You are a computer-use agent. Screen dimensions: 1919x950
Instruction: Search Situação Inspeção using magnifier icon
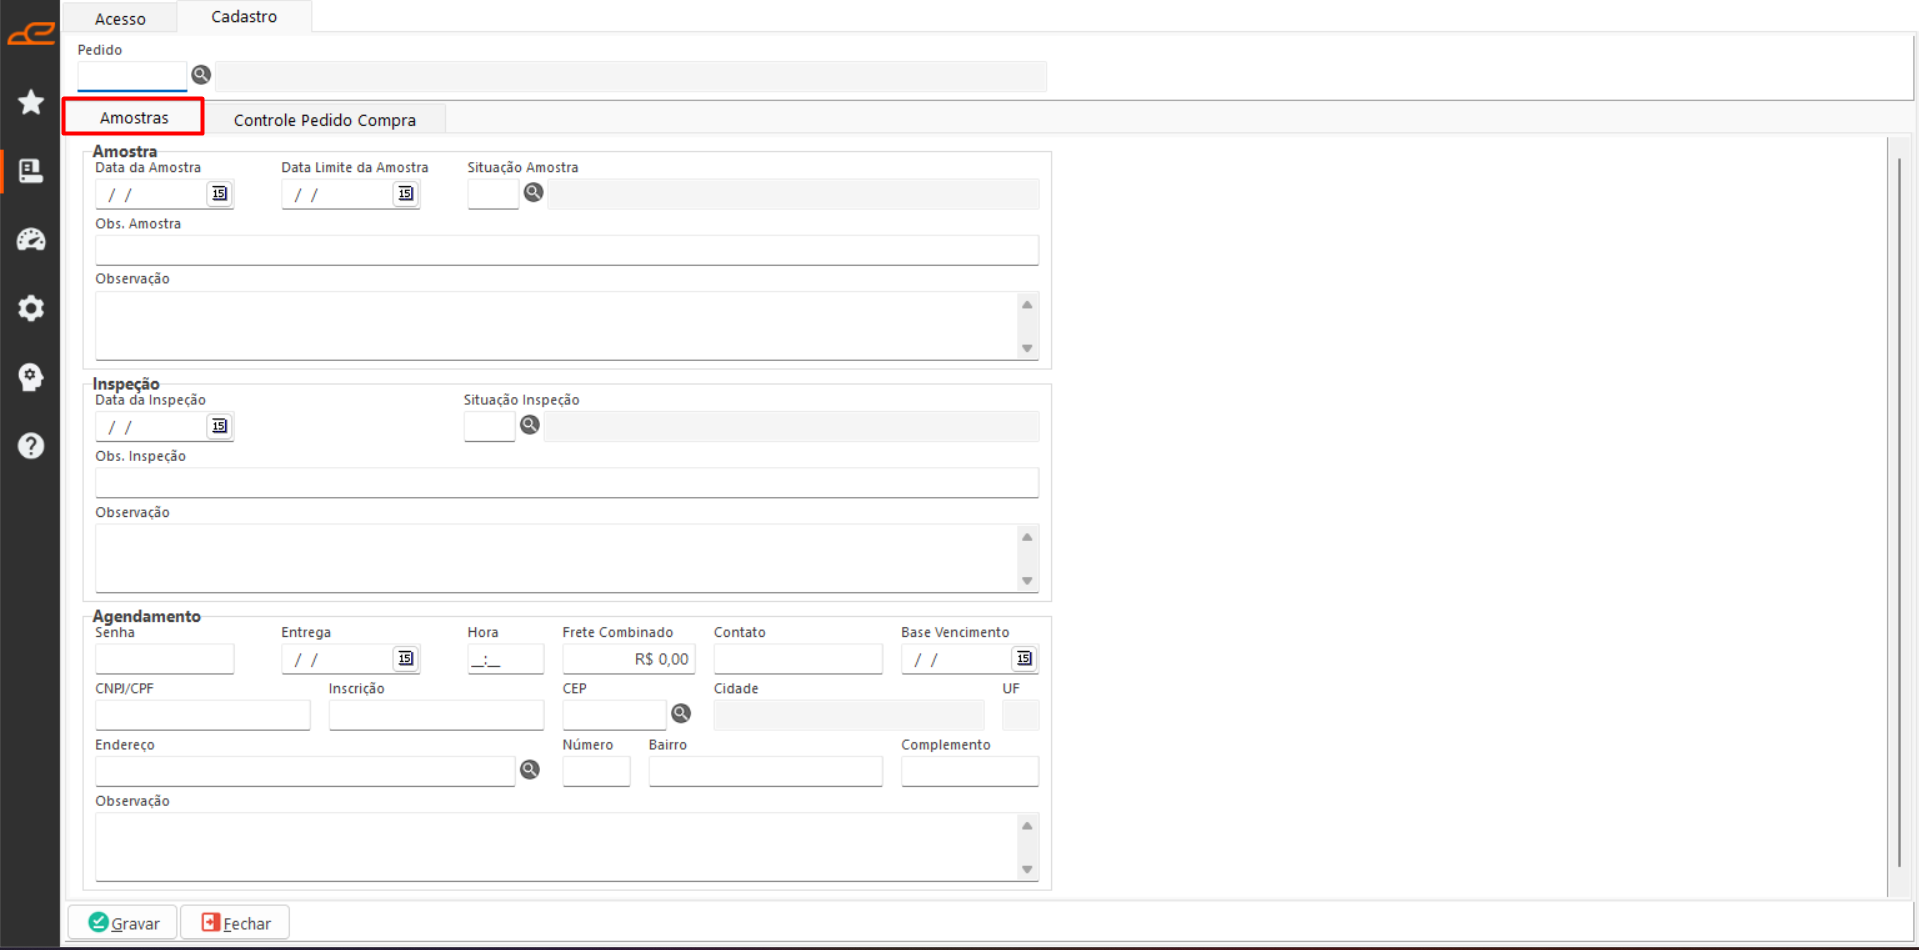click(530, 425)
